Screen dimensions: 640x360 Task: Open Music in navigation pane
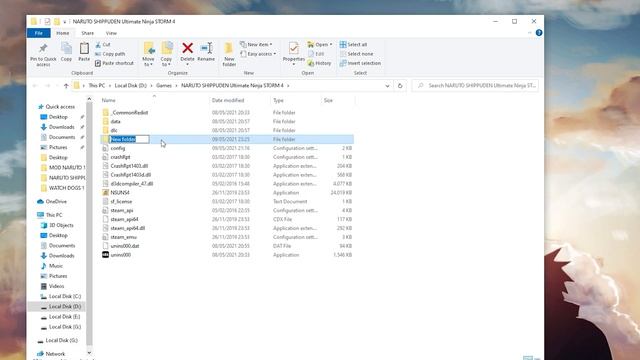56,266
